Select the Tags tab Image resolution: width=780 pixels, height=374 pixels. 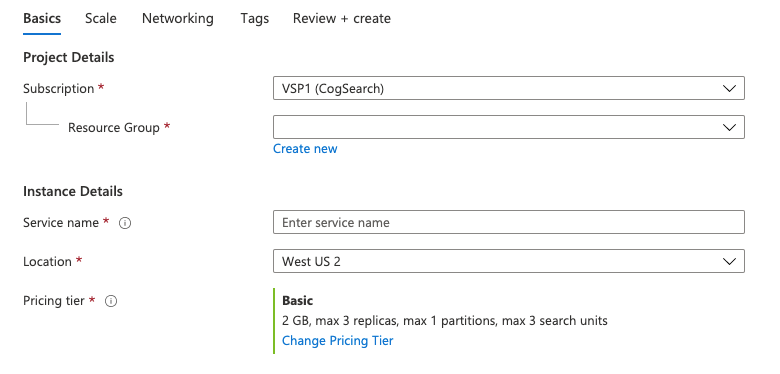coord(255,19)
